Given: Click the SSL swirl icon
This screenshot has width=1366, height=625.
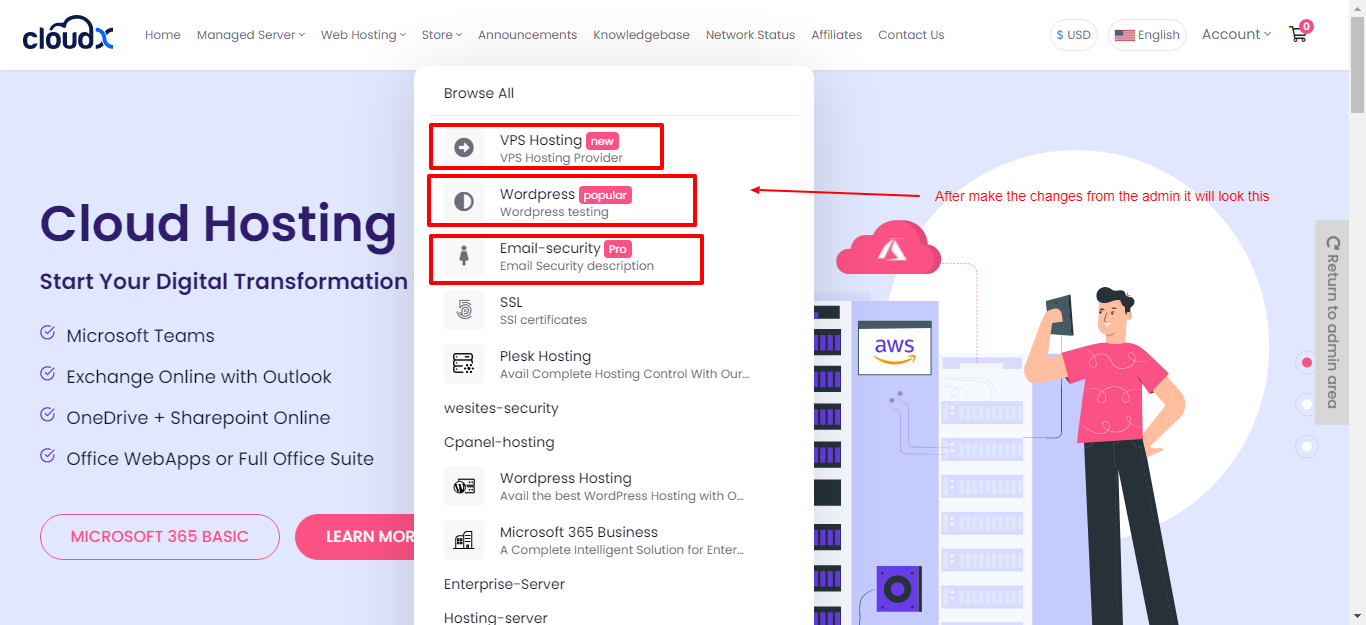Looking at the screenshot, I should (x=464, y=310).
